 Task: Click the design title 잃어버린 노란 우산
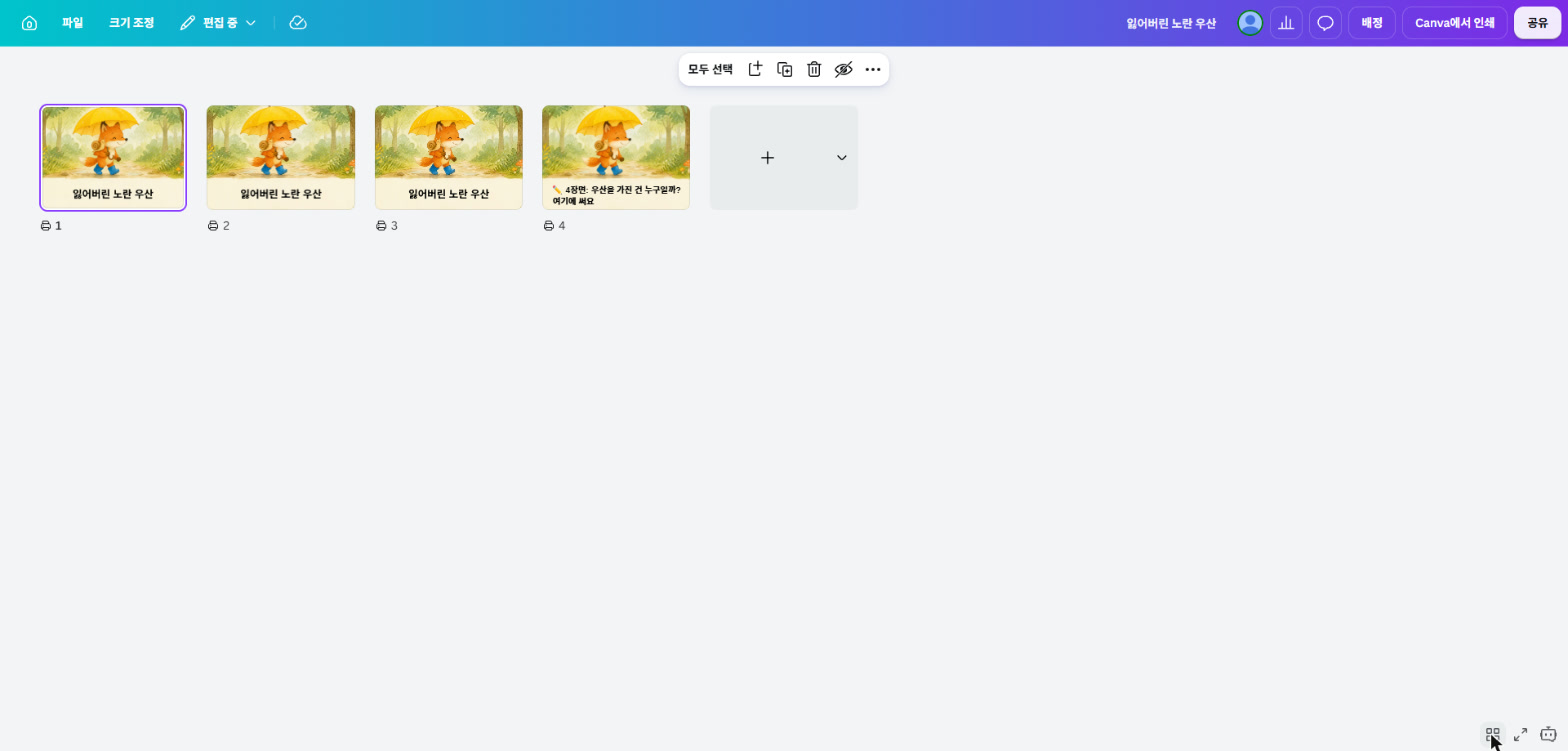(1171, 23)
